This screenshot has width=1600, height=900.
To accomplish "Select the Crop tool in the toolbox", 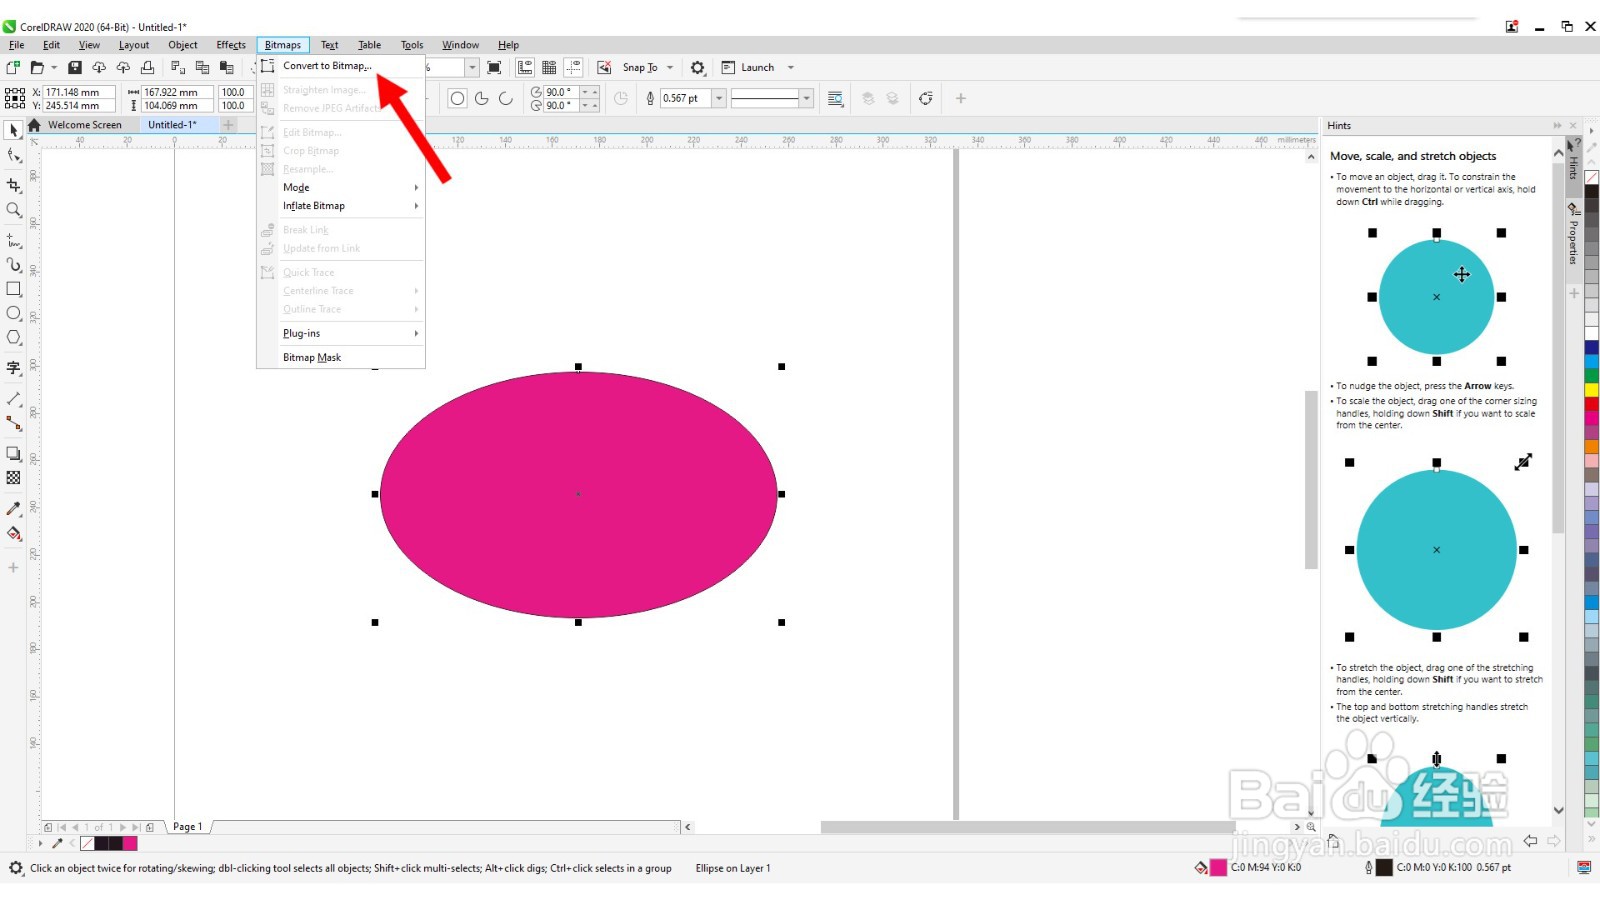I will (14, 186).
